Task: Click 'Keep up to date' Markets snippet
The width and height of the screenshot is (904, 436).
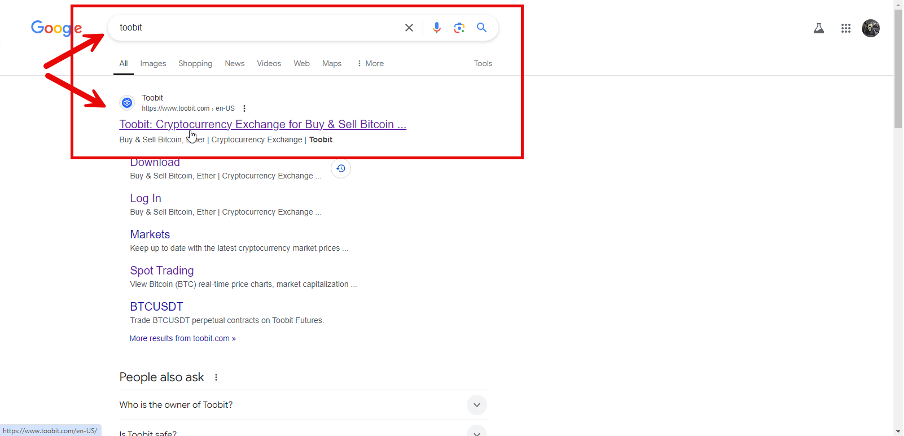Action: click(239, 249)
